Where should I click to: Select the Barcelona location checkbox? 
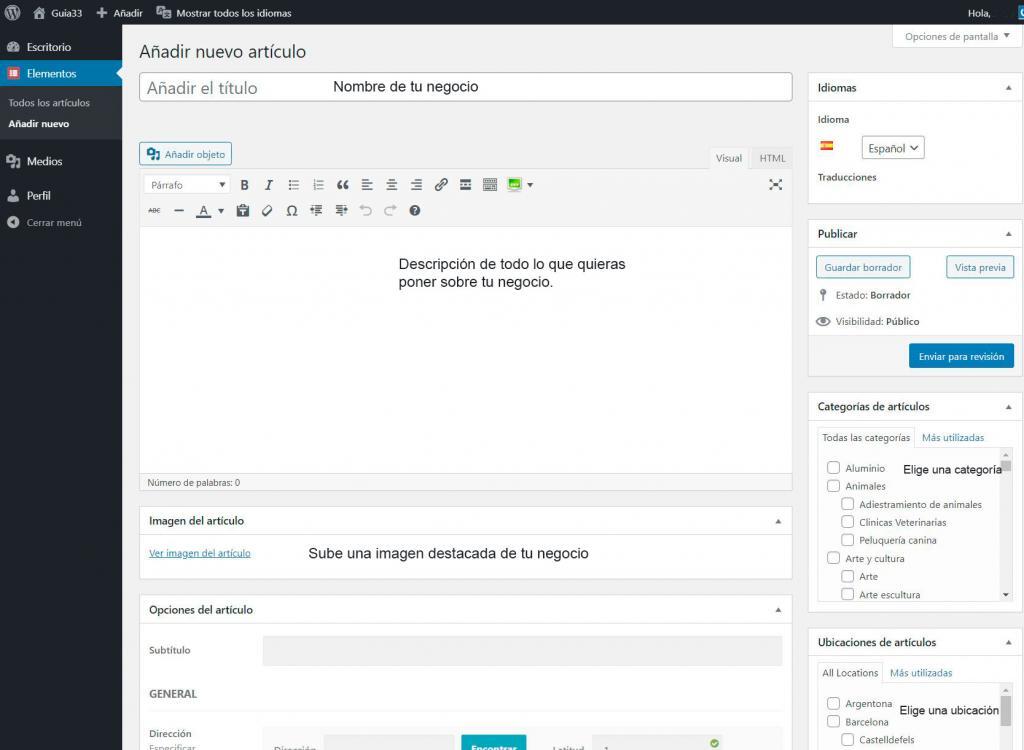pos(833,721)
